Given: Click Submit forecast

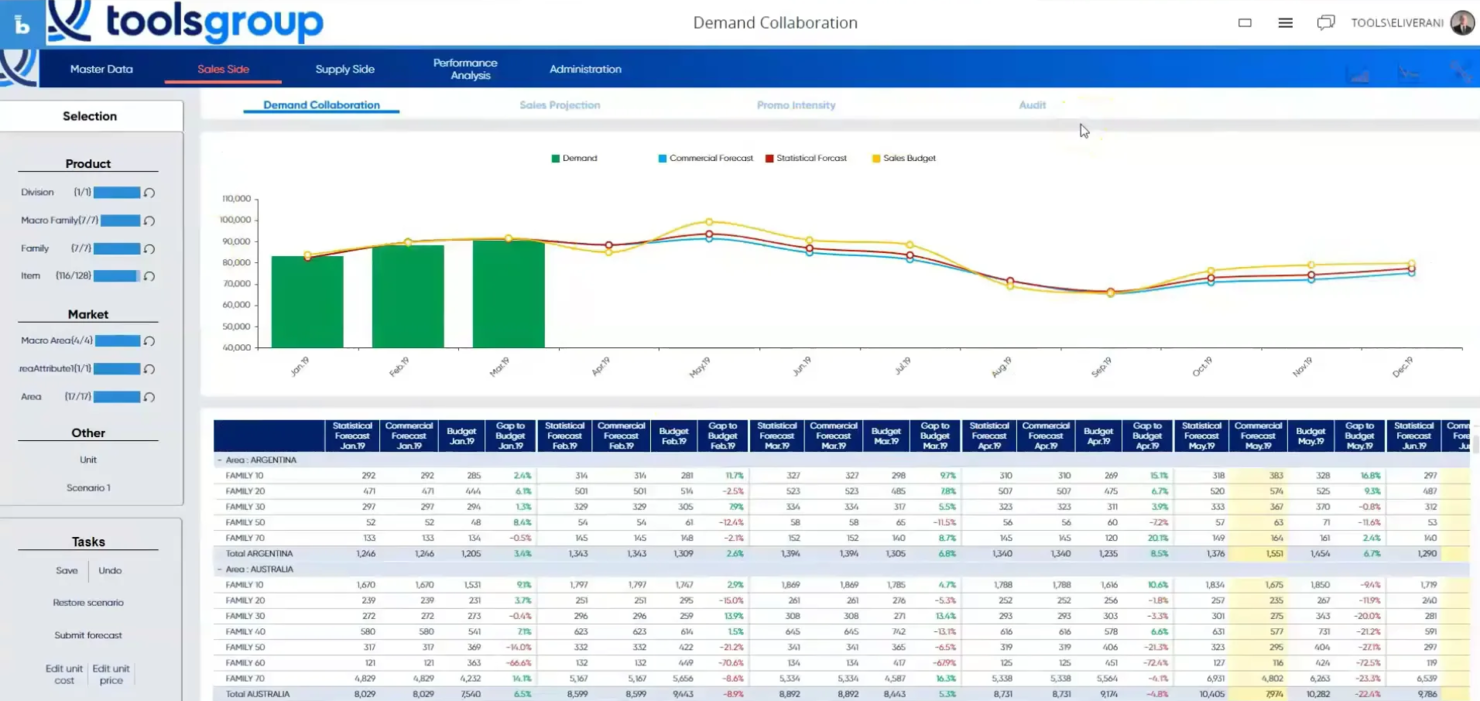Looking at the screenshot, I should click(88, 635).
